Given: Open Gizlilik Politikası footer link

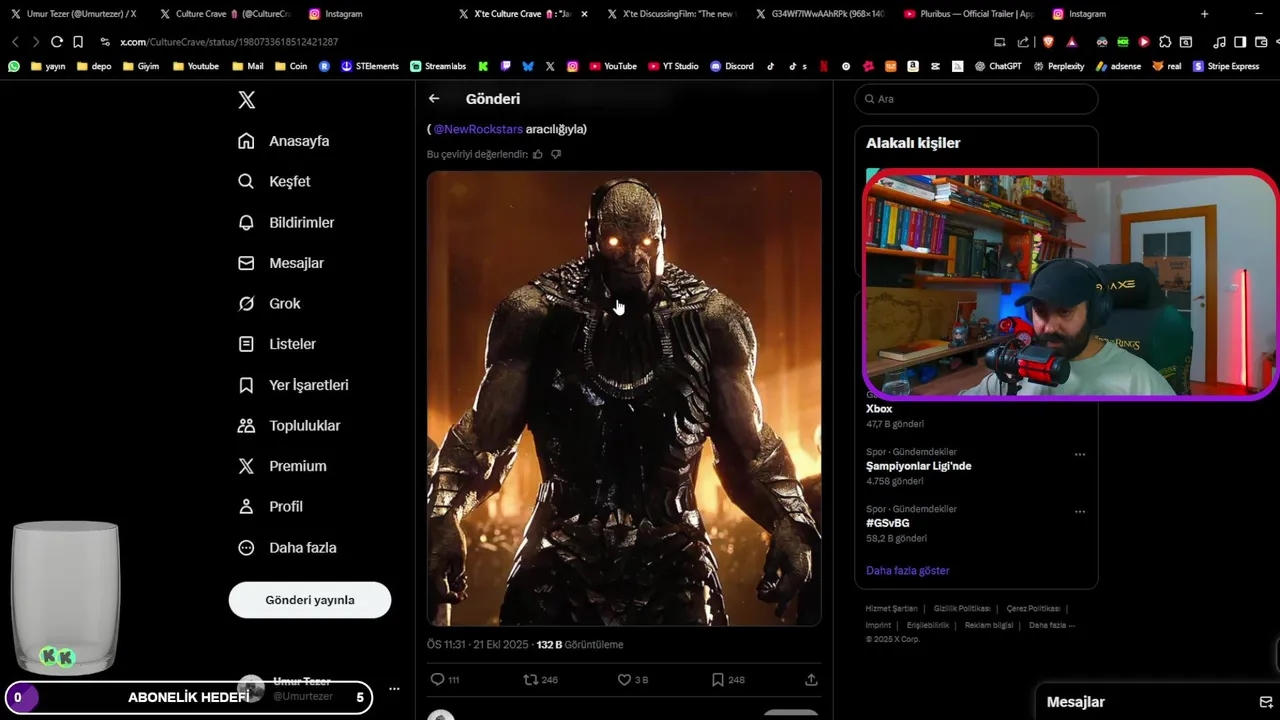Looking at the screenshot, I should (961, 608).
